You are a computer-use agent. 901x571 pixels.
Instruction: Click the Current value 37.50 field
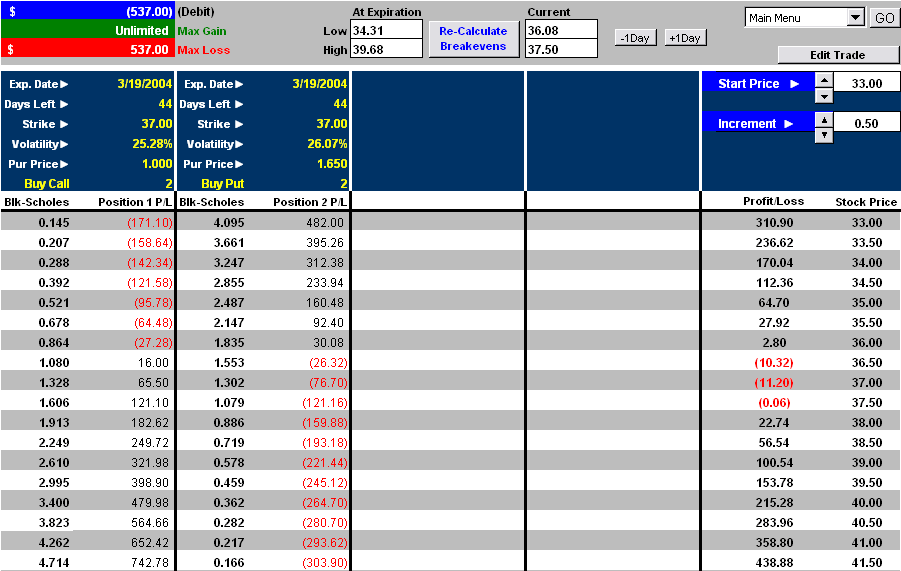pos(561,49)
